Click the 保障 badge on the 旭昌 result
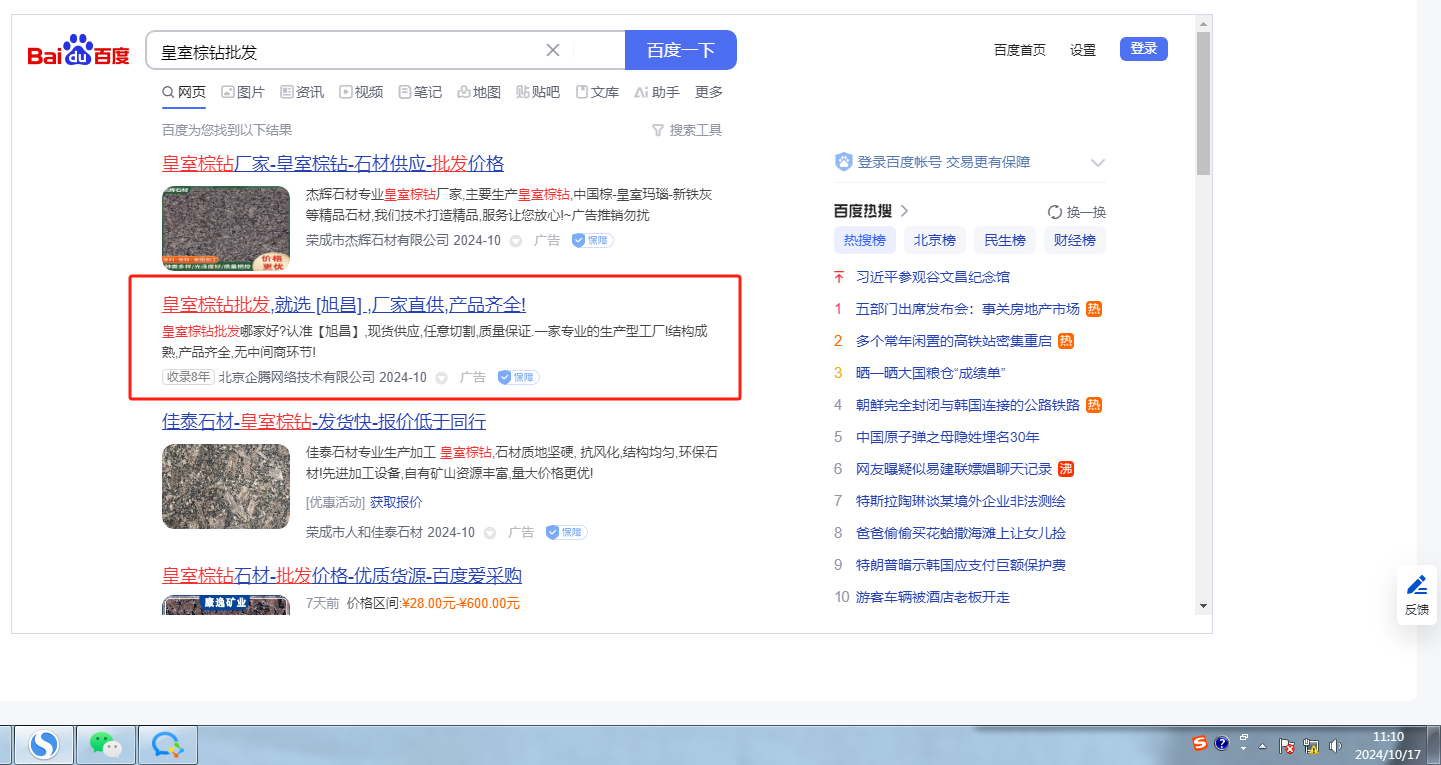Image resolution: width=1441 pixels, height=765 pixels. pos(518,377)
